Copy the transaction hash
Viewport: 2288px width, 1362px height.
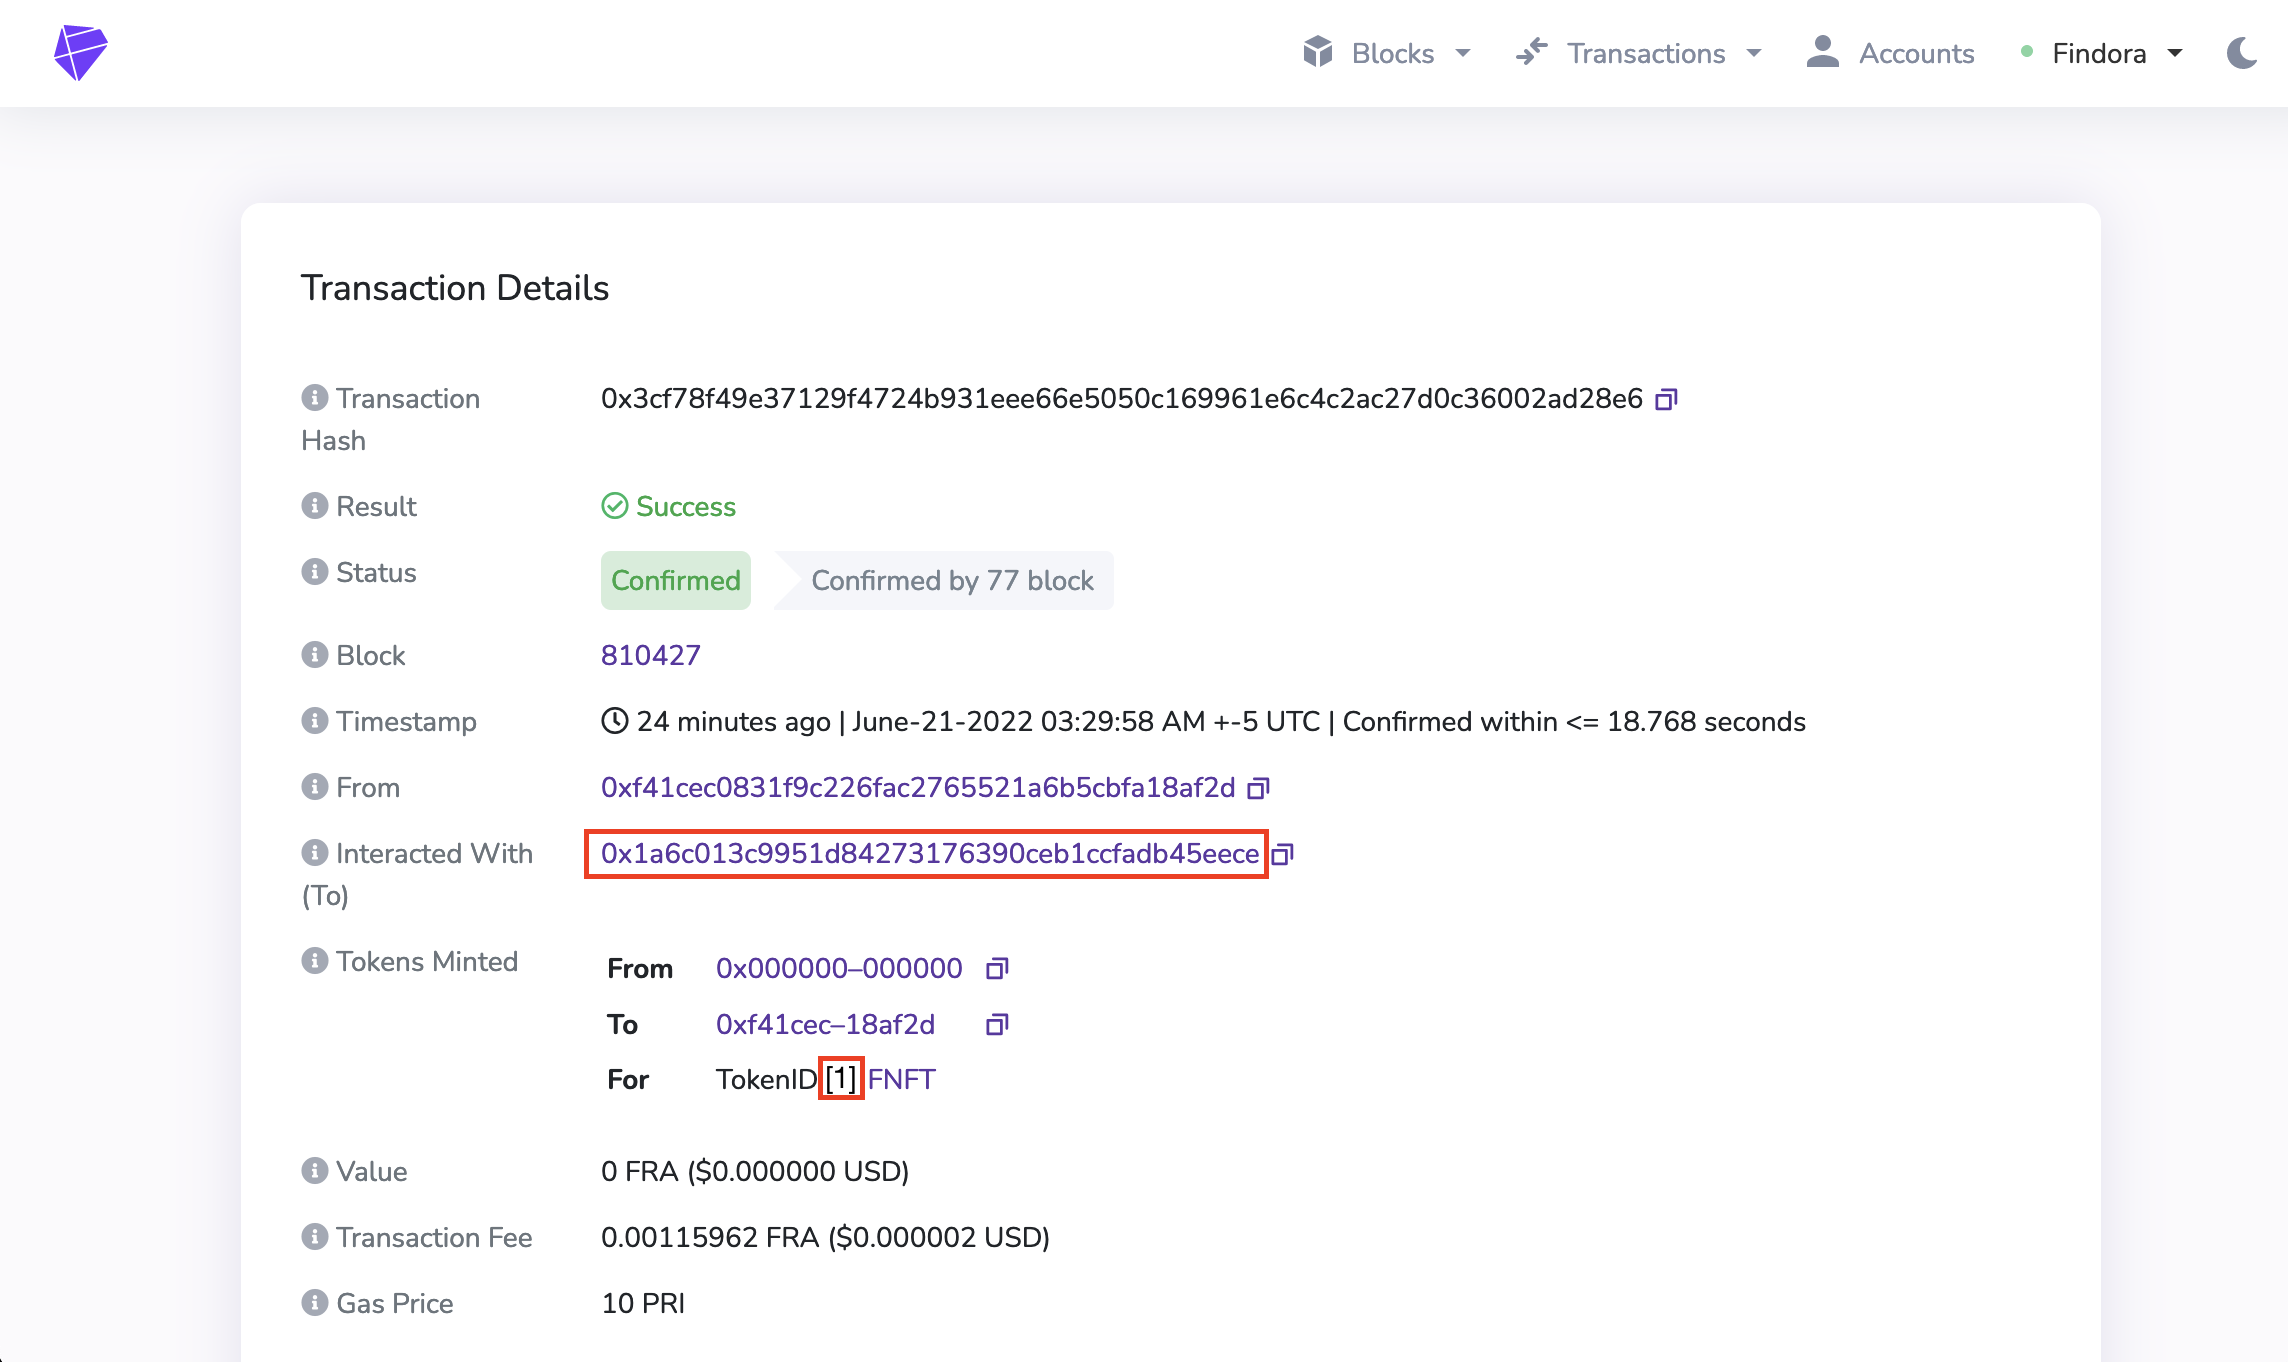pyautogui.click(x=1665, y=399)
